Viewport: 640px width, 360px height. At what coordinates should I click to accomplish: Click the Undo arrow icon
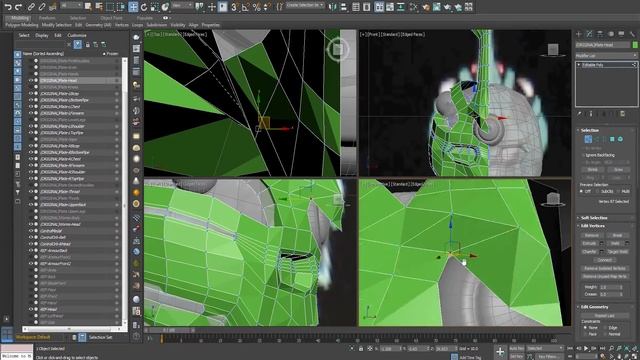tap(8, 7)
